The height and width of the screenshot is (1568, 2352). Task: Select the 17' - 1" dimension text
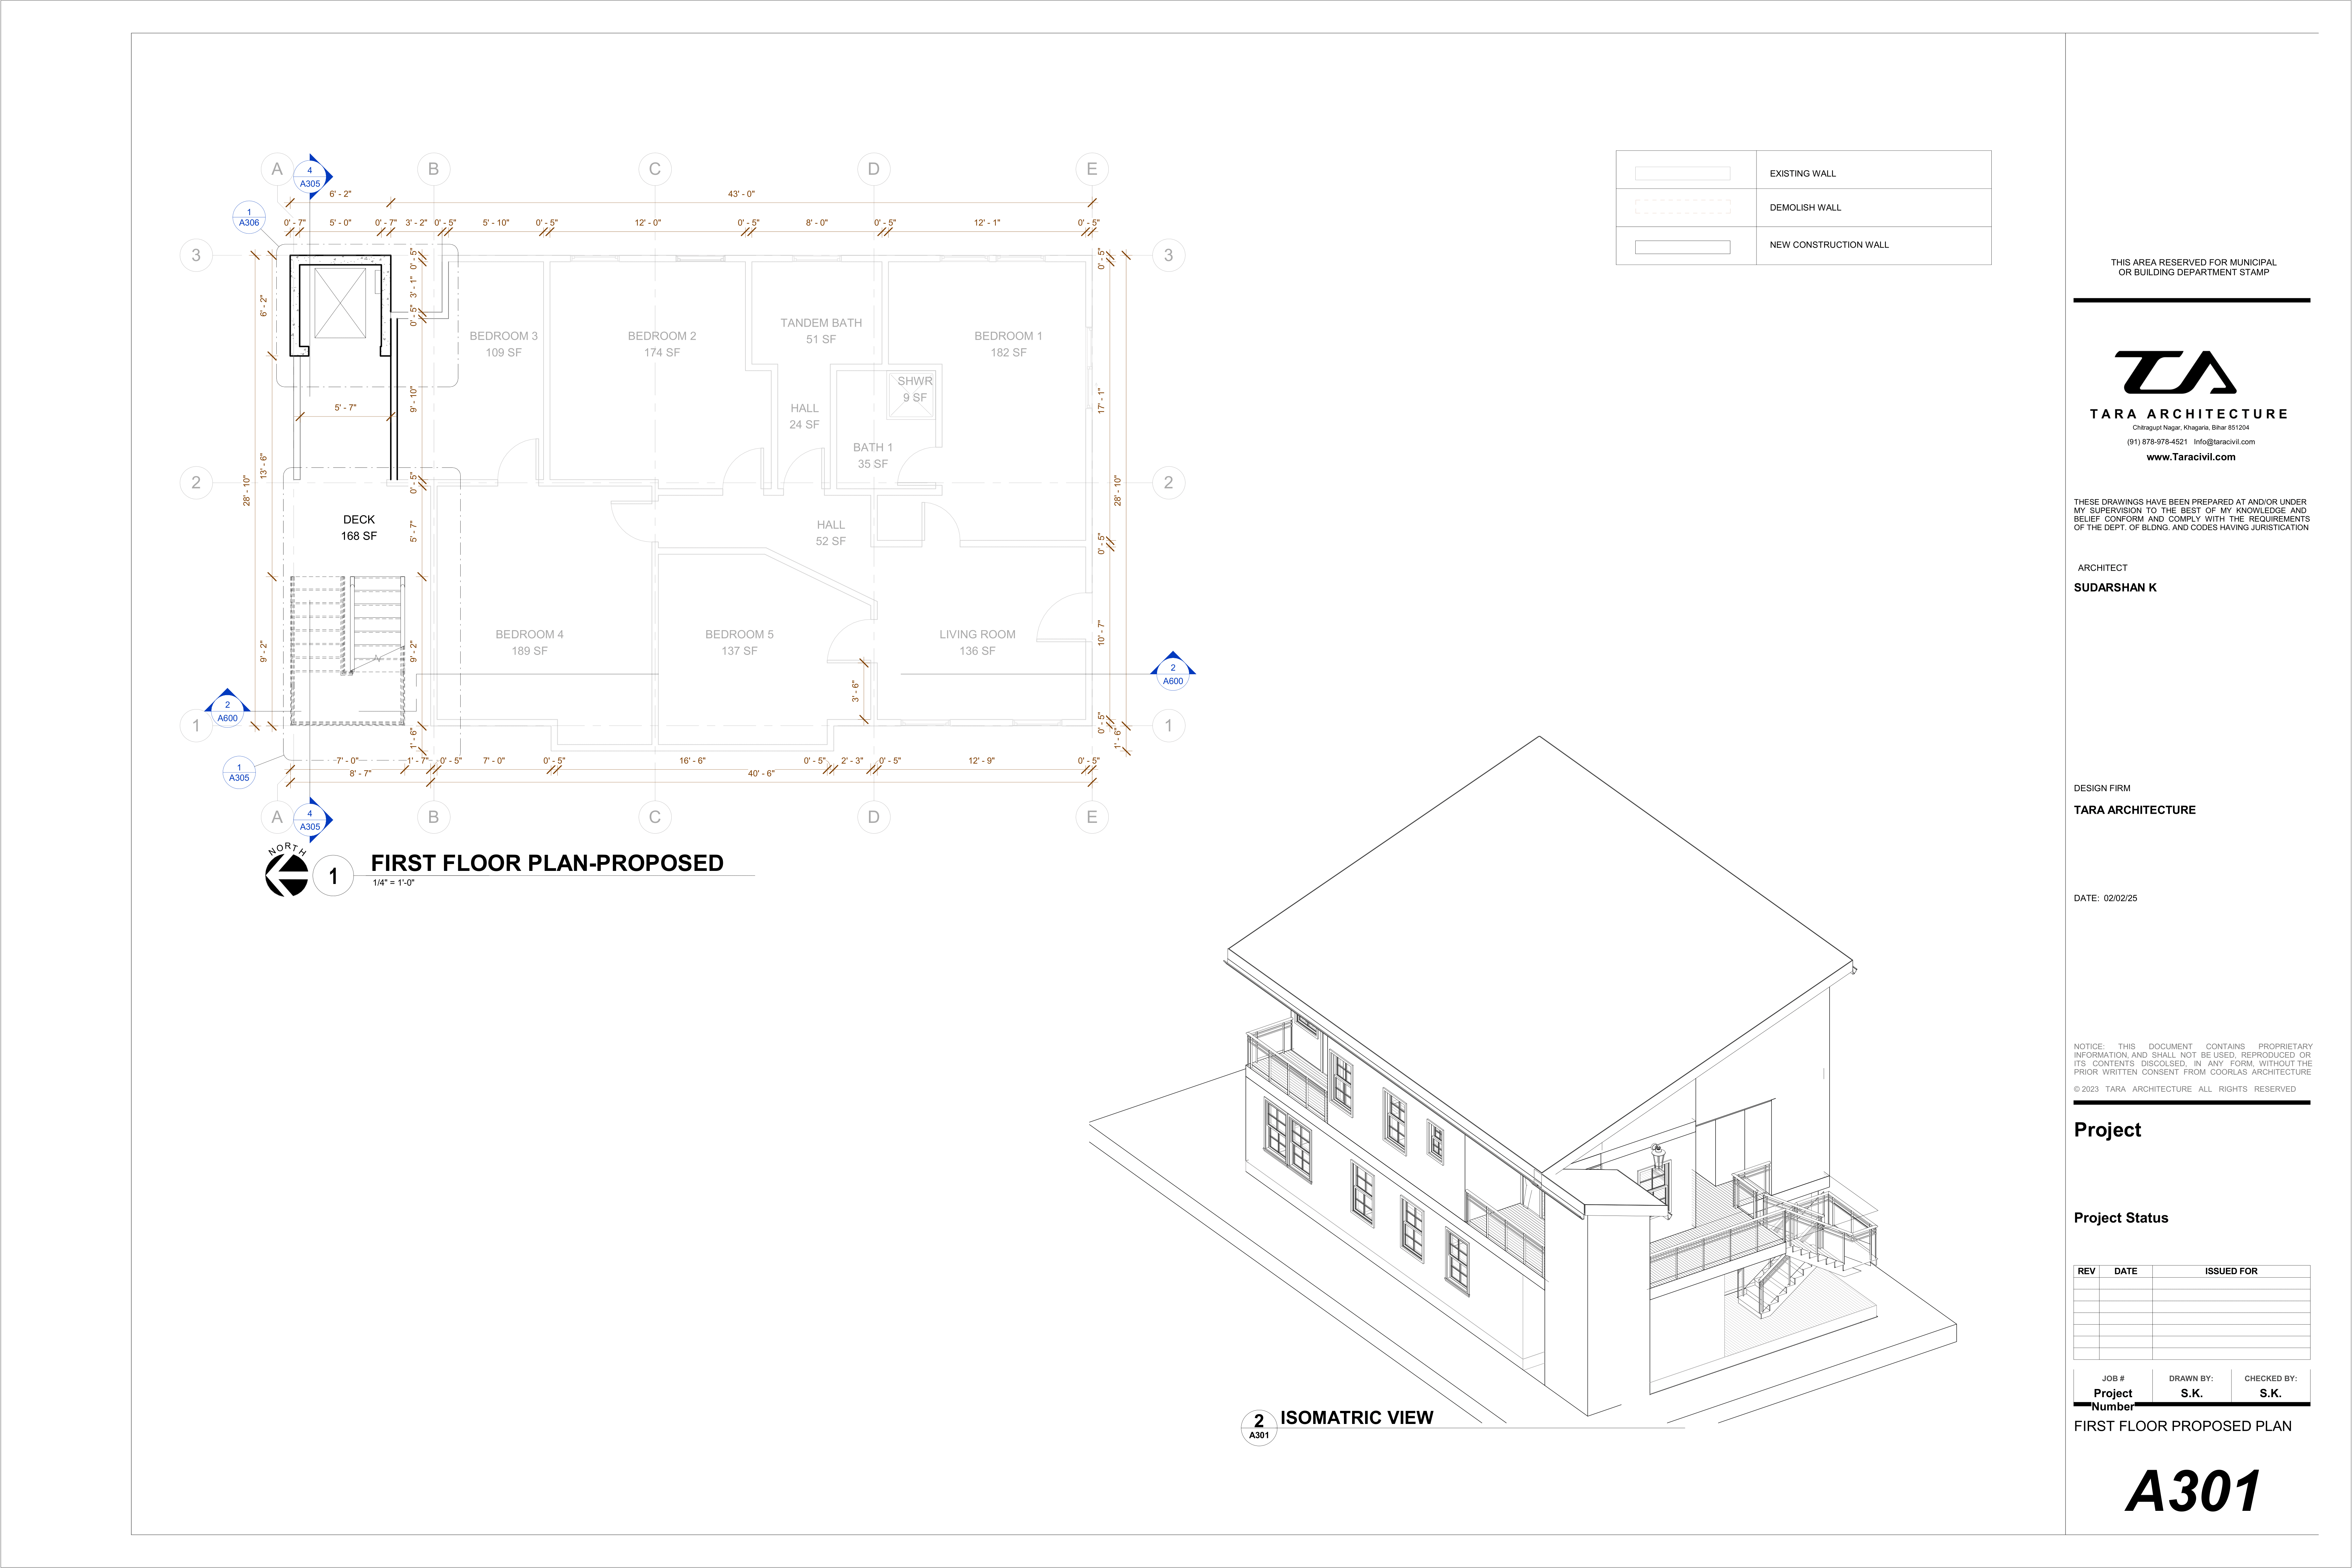[x=1101, y=401]
